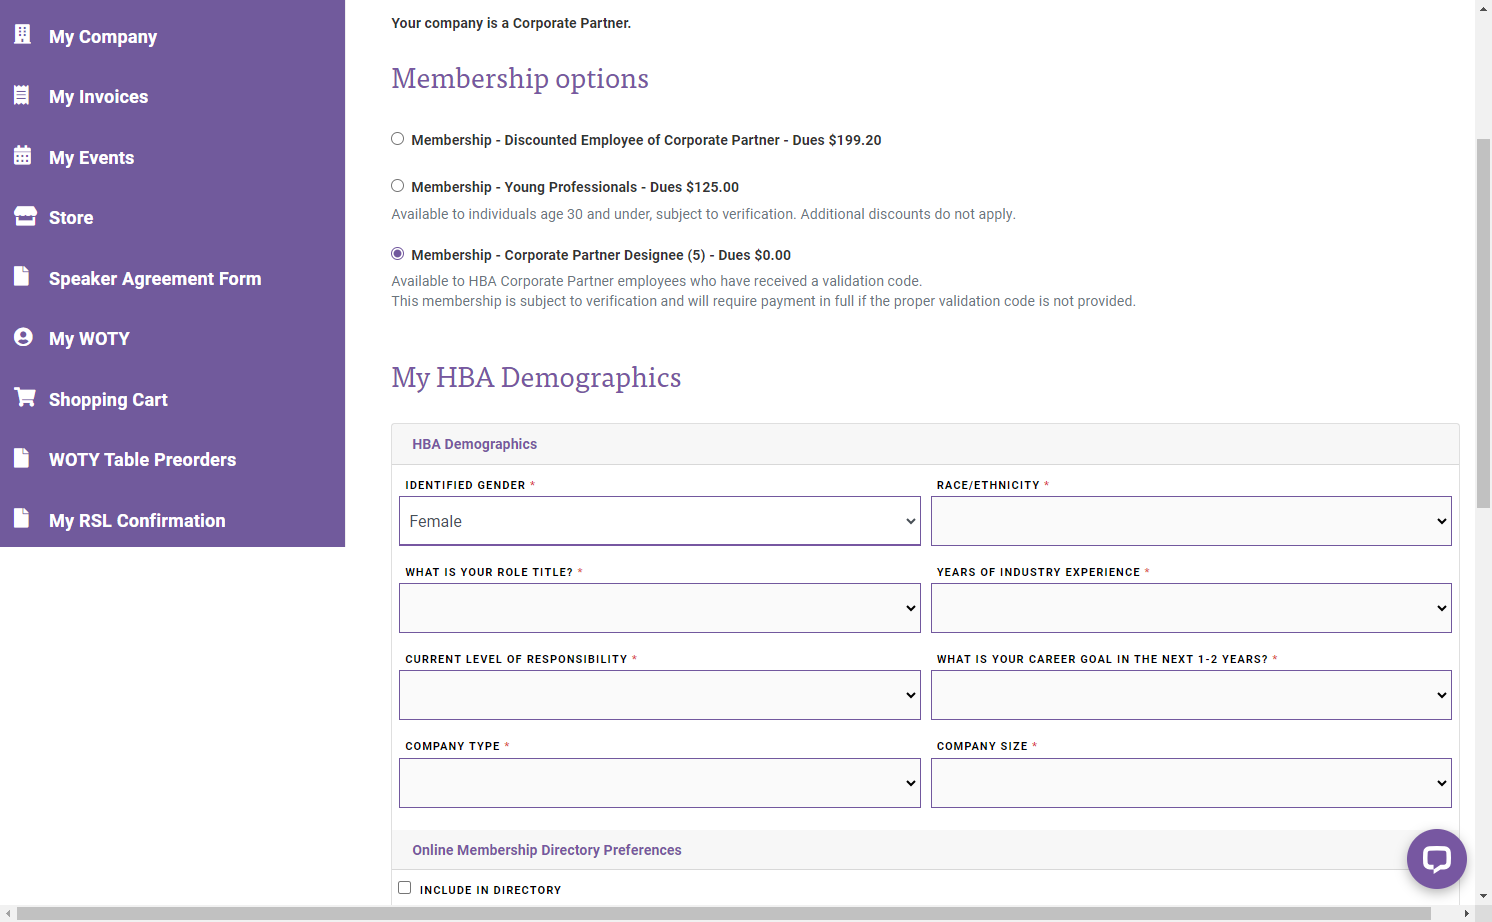This screenshot has width=1492, height=922.
Task: Open Current Level of Responsibility dropdown
Action: coord(660,695)
